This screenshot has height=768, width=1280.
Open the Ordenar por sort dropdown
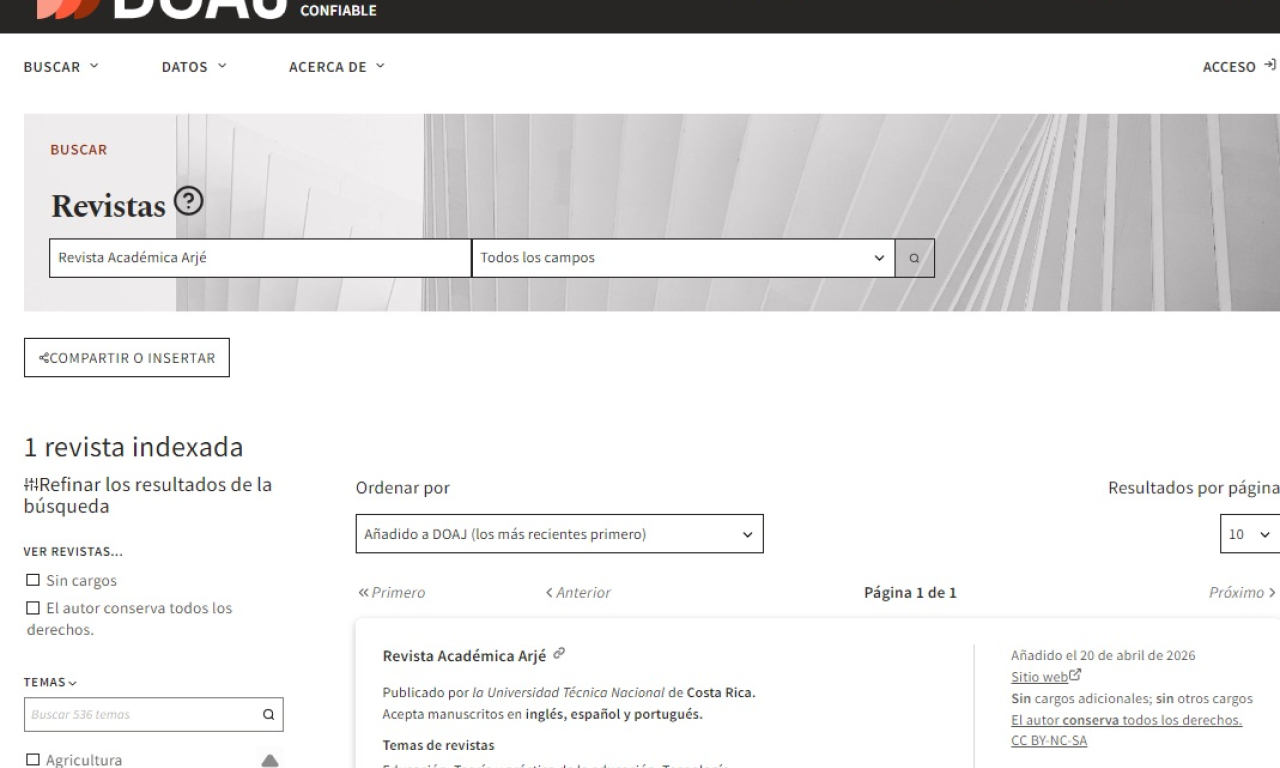pyautogui.click(x=559, y=534)
